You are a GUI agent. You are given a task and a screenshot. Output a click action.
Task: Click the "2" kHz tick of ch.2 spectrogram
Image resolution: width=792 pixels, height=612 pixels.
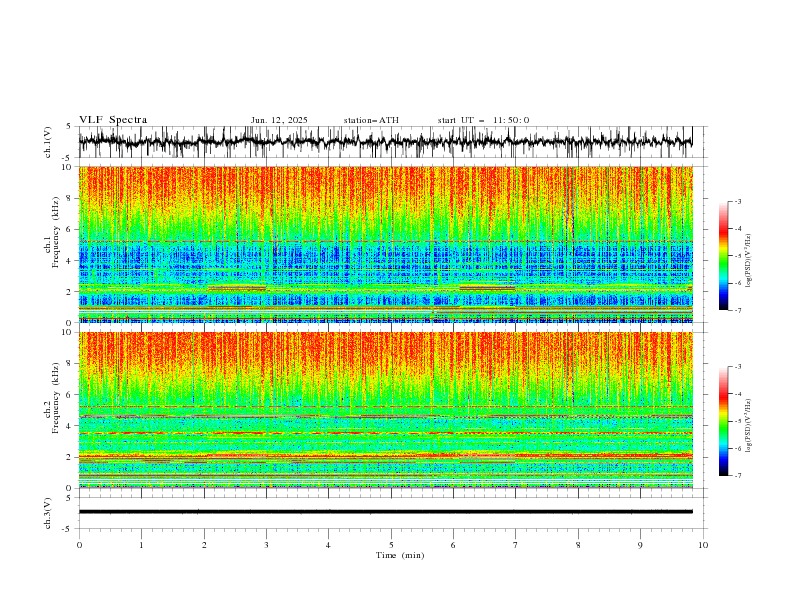click(x=71, y=457)
